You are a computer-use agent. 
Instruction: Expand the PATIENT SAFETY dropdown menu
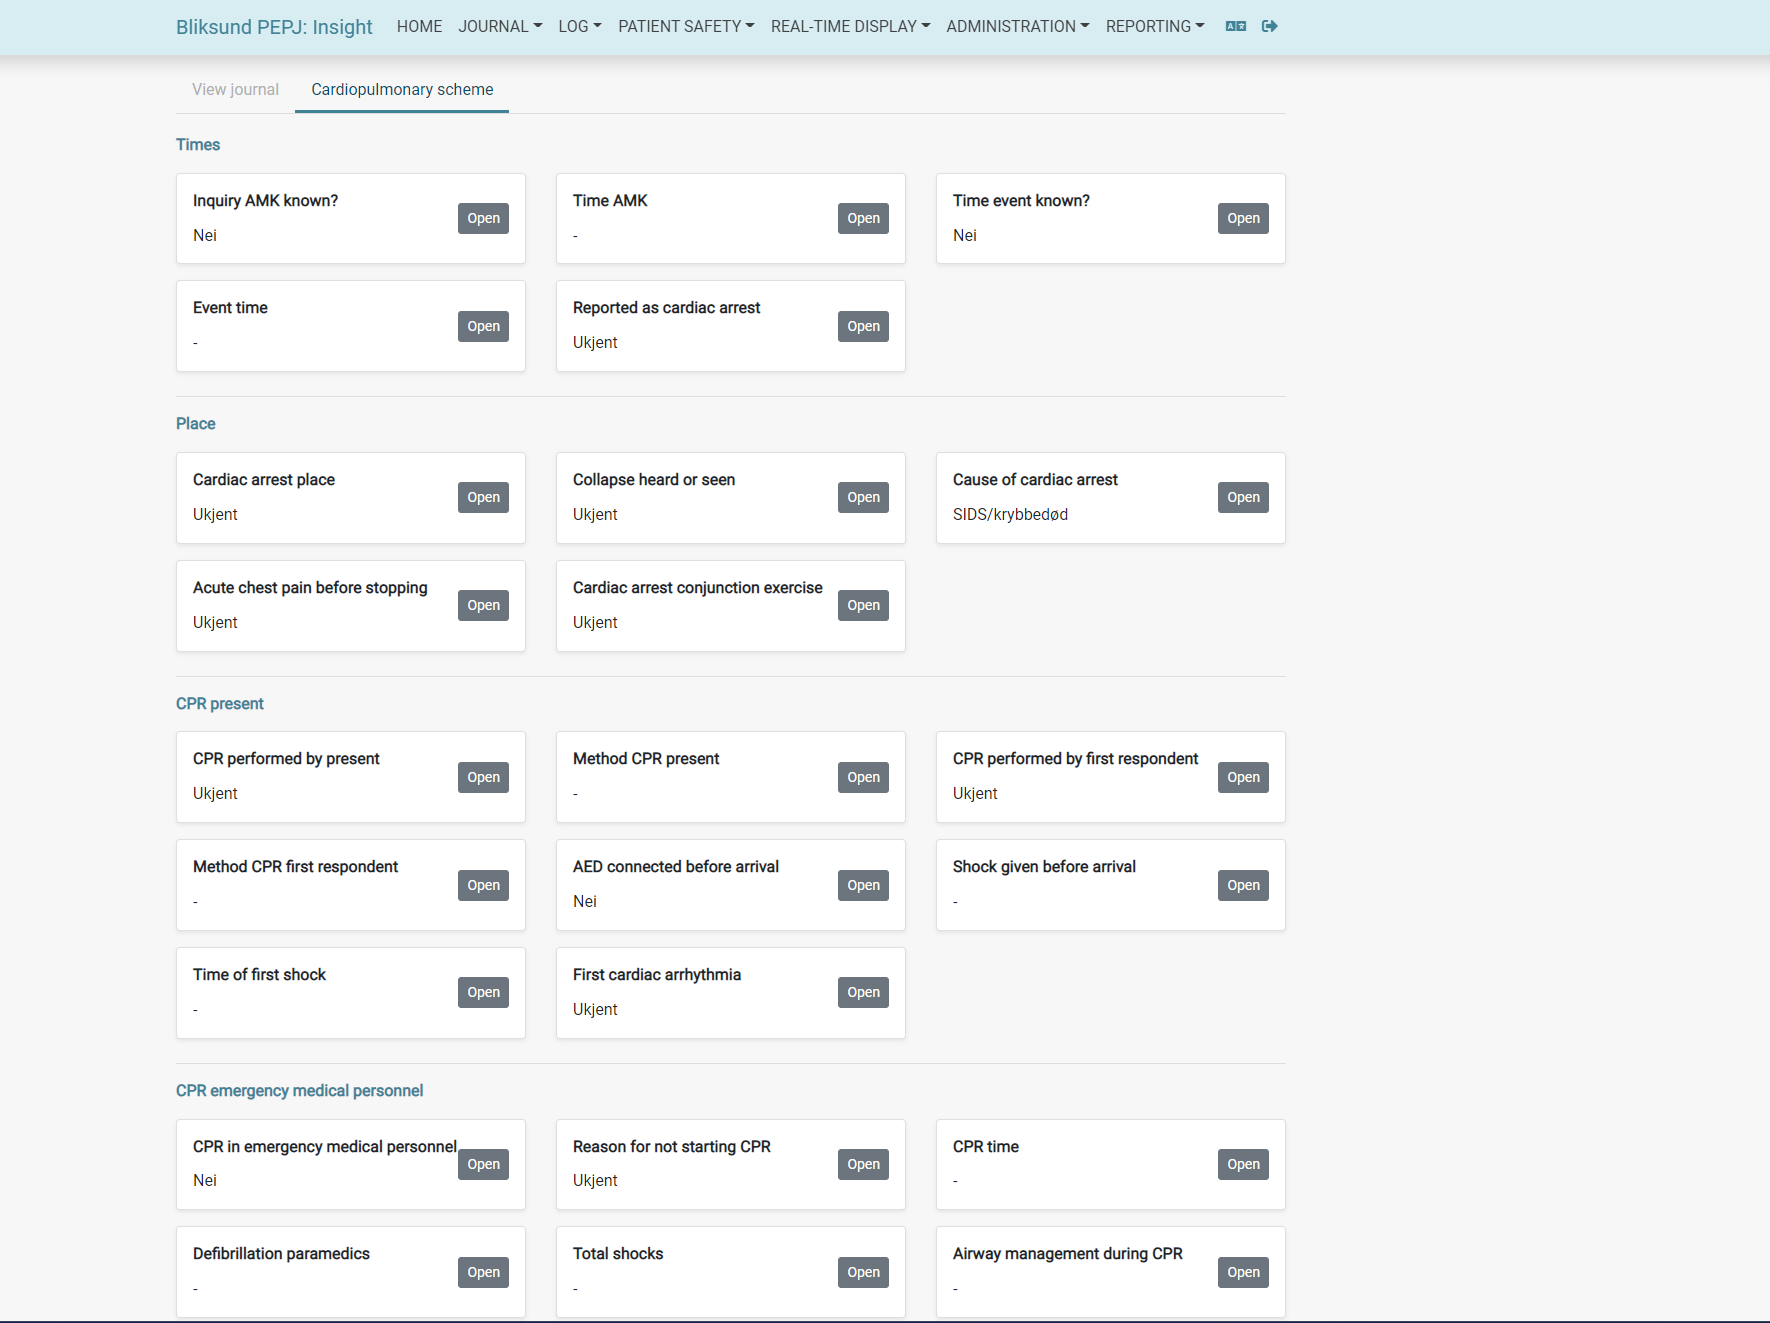686,26
